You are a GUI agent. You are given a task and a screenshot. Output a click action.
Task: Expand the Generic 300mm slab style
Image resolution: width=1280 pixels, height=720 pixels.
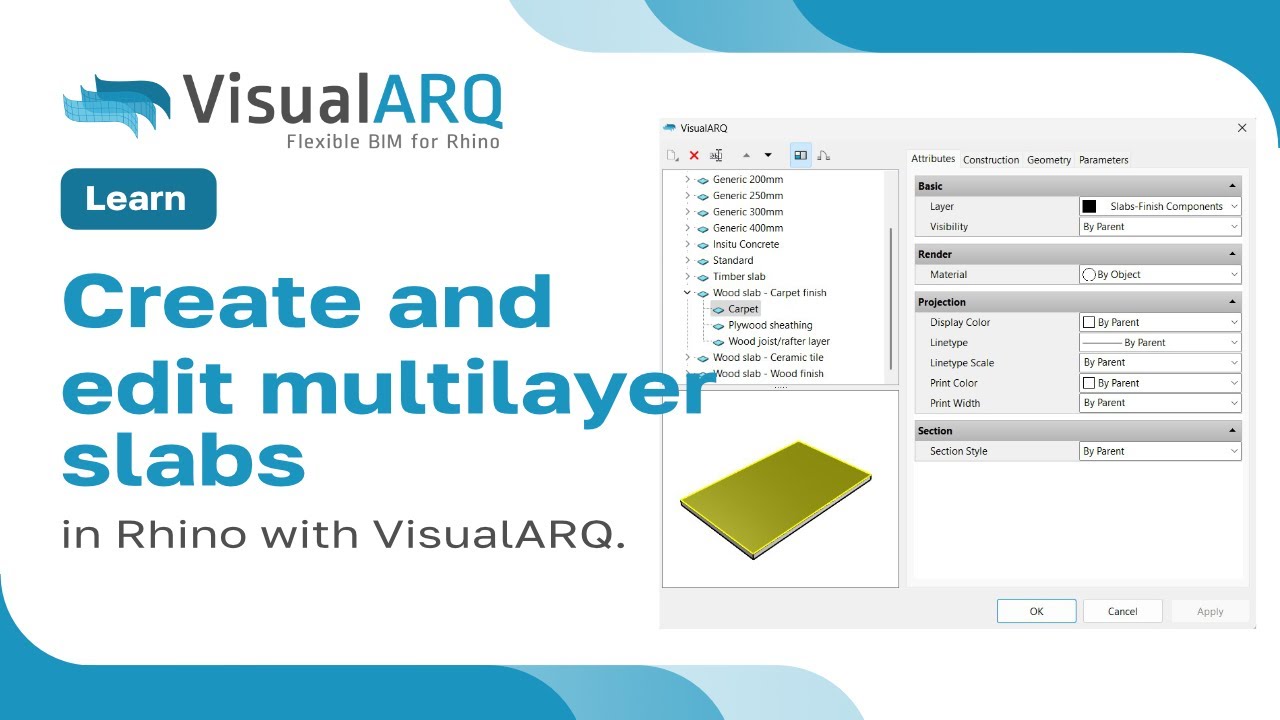click(x=687, y=212)
